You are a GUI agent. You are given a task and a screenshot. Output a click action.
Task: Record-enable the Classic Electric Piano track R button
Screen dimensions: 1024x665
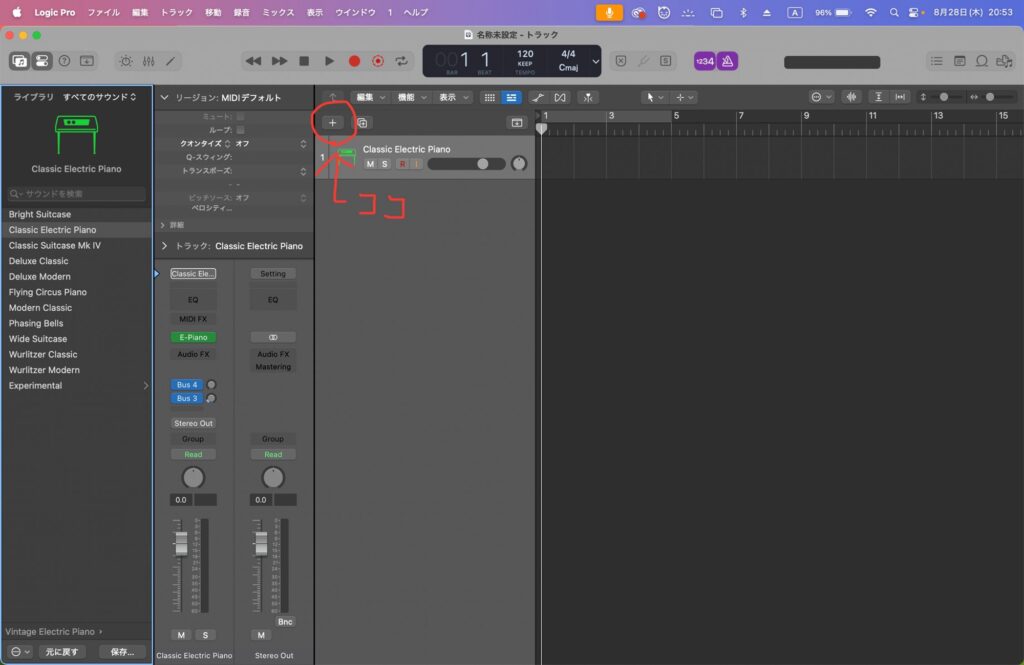tap(402, 164)
